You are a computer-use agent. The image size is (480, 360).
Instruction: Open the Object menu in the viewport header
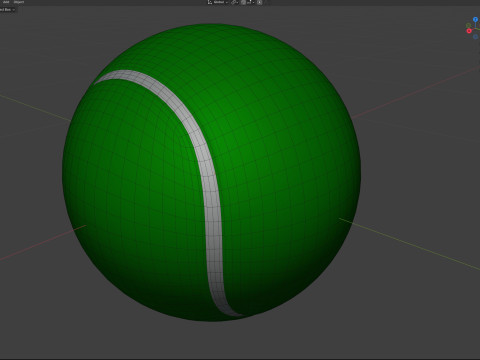[x=19, y=2]
